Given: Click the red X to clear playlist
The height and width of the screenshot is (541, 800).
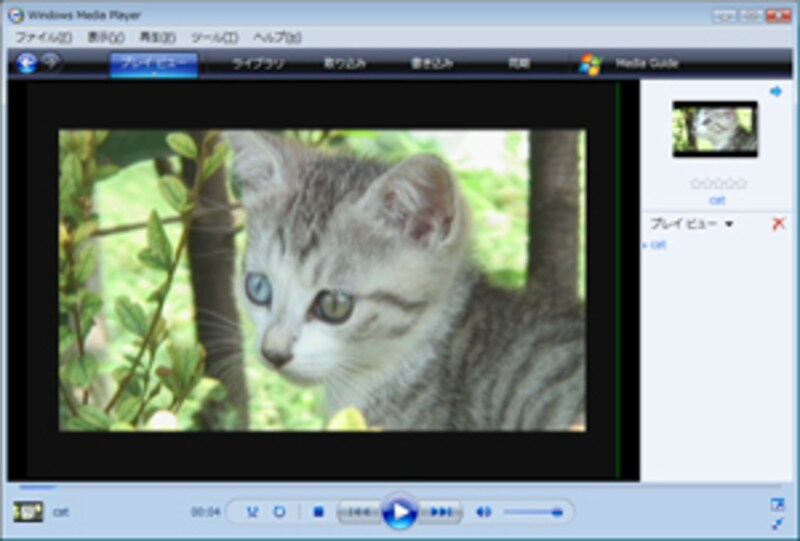Looking at the screenshot, I should click(778, 224).
